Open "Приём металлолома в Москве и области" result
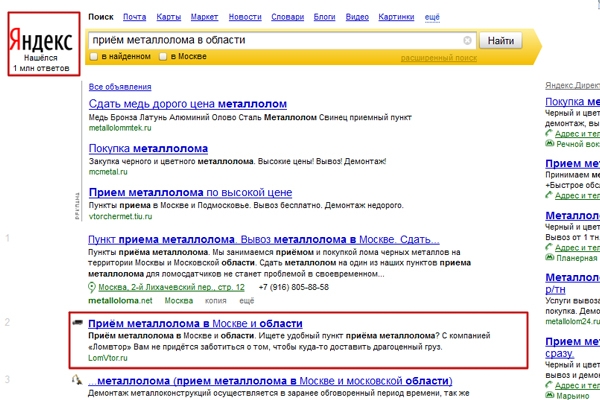 (195, 324)
